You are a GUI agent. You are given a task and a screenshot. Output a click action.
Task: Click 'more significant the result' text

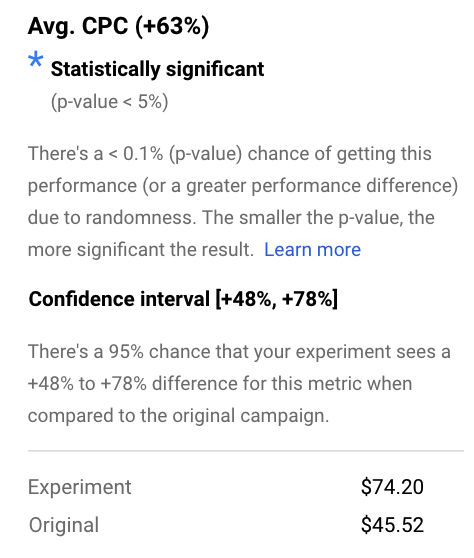click(x=141, y=249)
